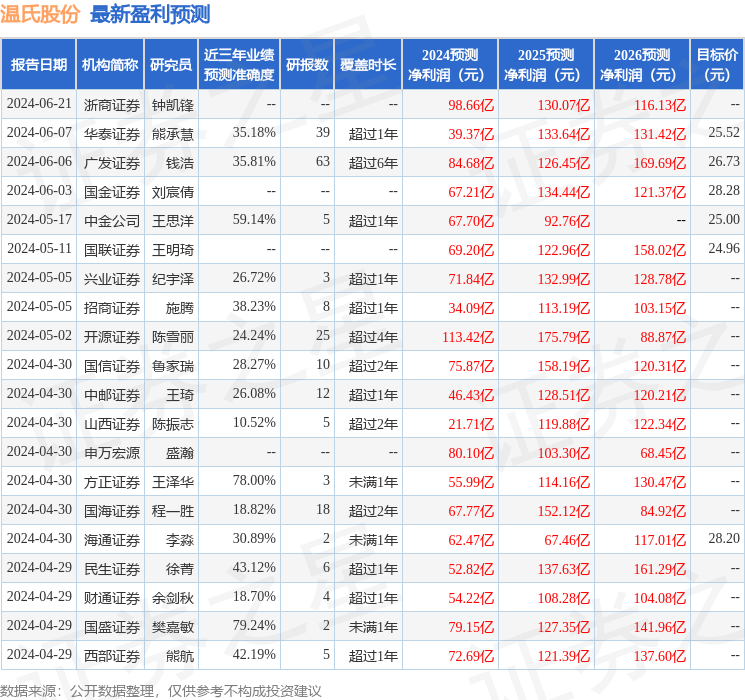Image resolution: width=745 pixels, height=700 pixels.
Task: Click the 2024-05-17 report date
Action: click(39, 219)
